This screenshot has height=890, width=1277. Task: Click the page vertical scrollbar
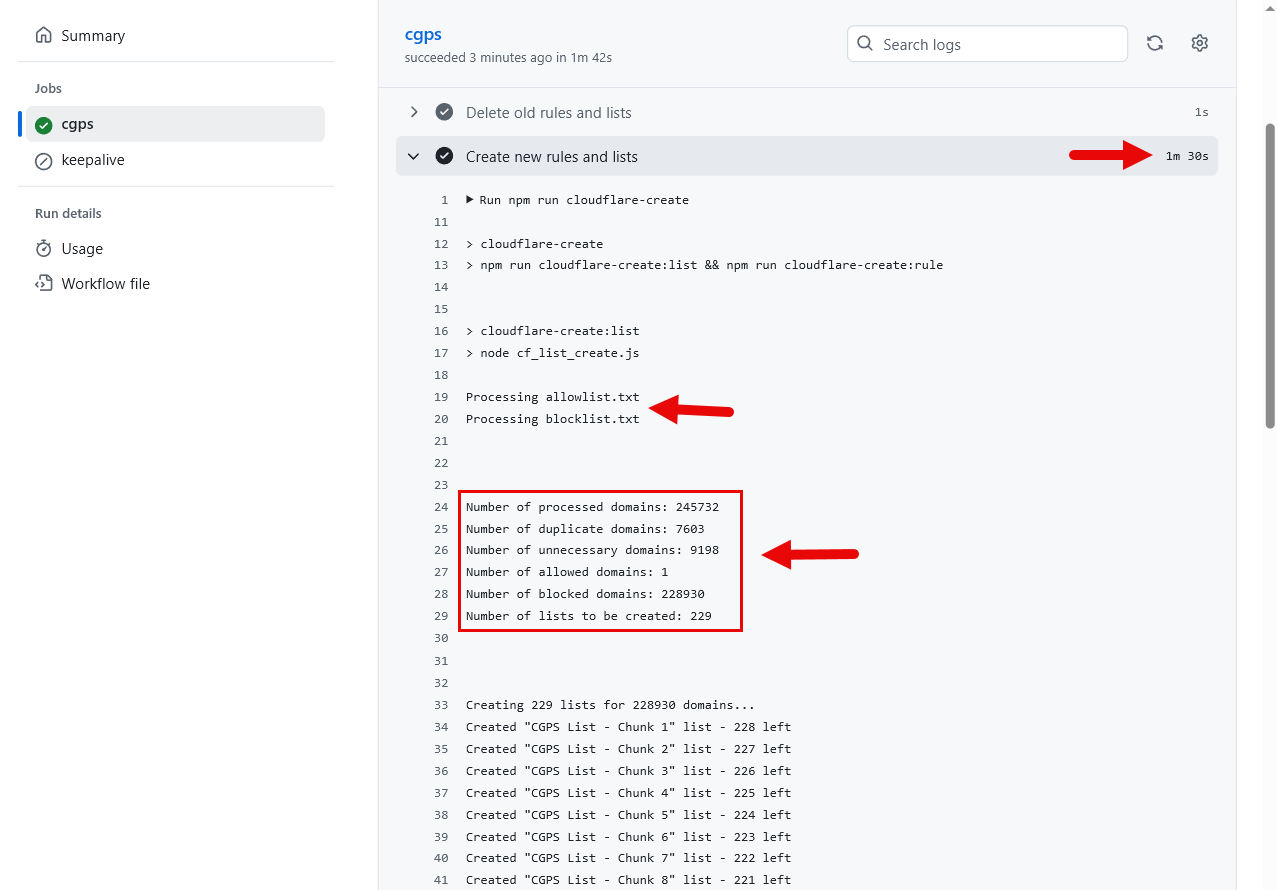pyautogui.click(x=1270, y=275)
